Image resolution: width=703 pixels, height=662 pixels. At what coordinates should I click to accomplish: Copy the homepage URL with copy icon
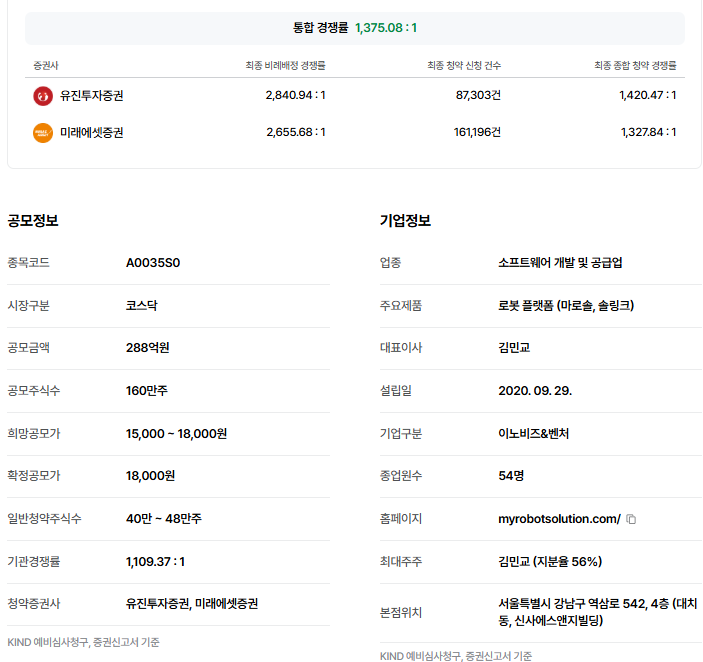click(631, 519)
